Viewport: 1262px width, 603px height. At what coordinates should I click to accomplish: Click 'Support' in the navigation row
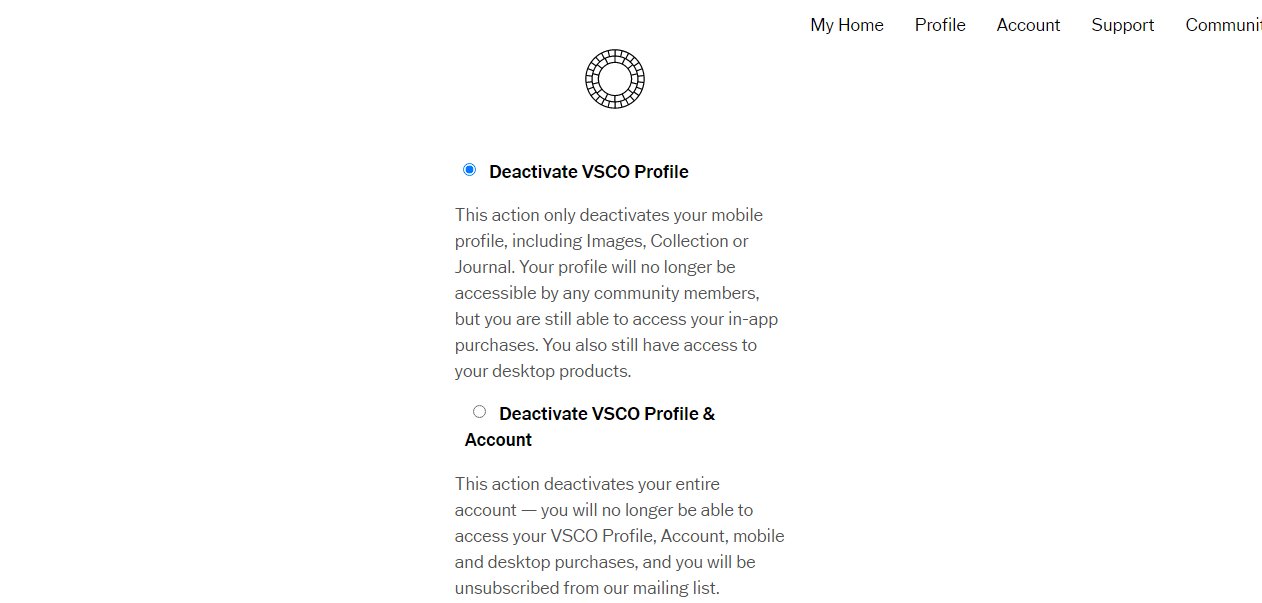click(x=1122, y=25)
